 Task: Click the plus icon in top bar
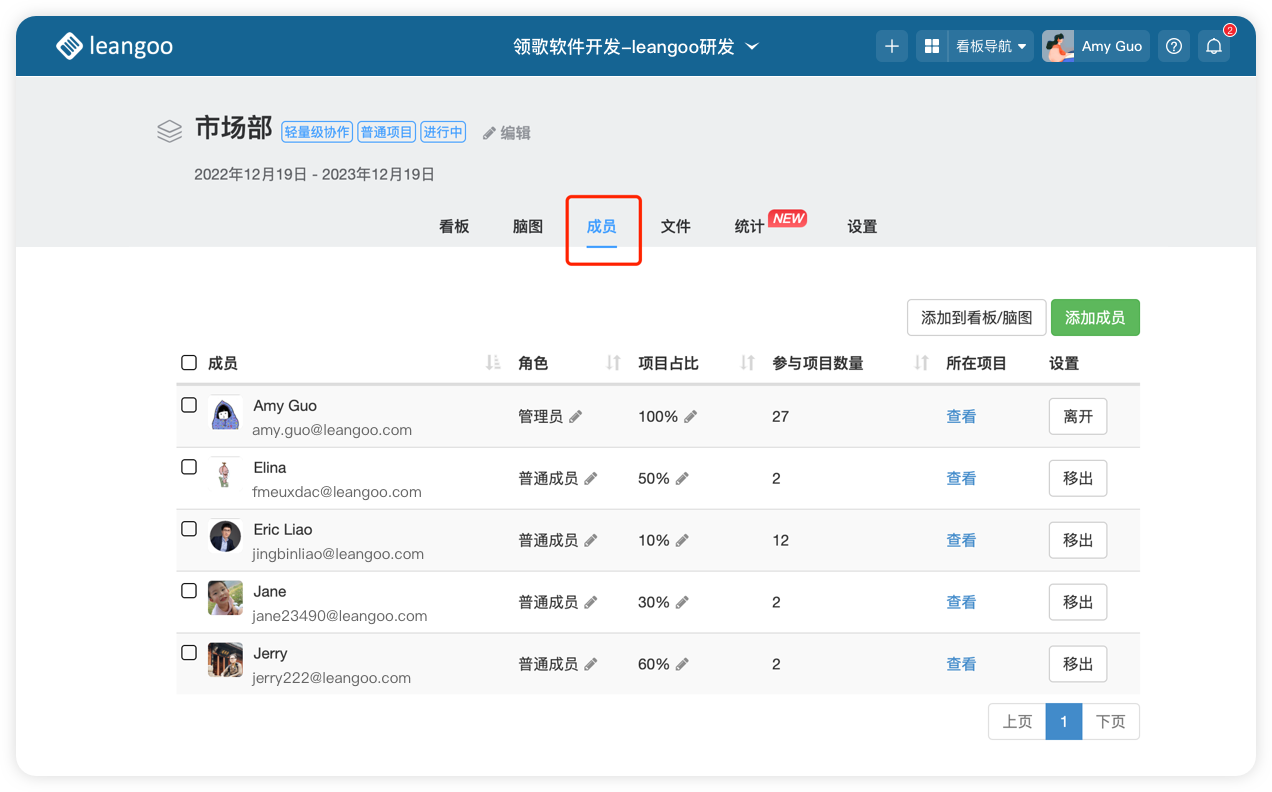point(892,46)
